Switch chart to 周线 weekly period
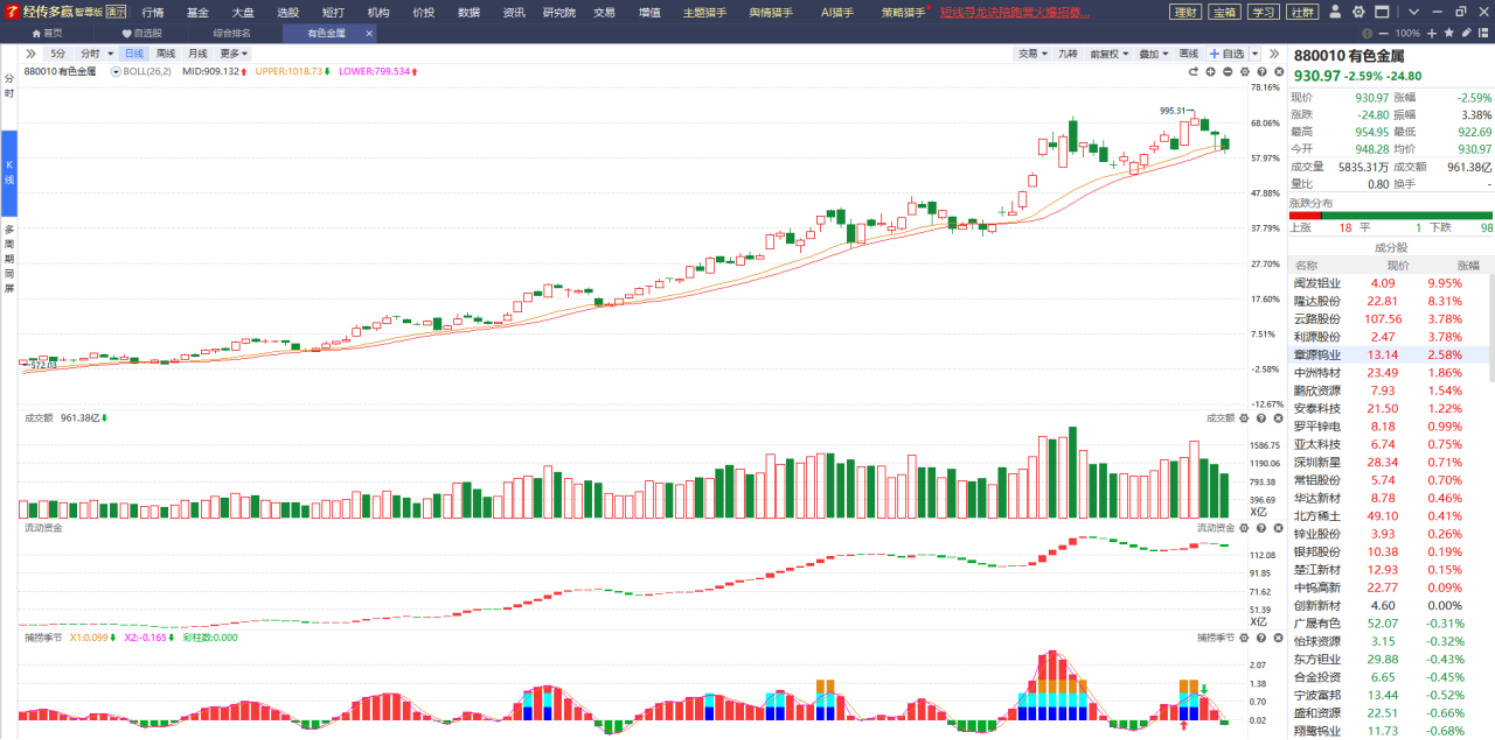The width and height of the screenshot is (1495, 740). point(166,53)
